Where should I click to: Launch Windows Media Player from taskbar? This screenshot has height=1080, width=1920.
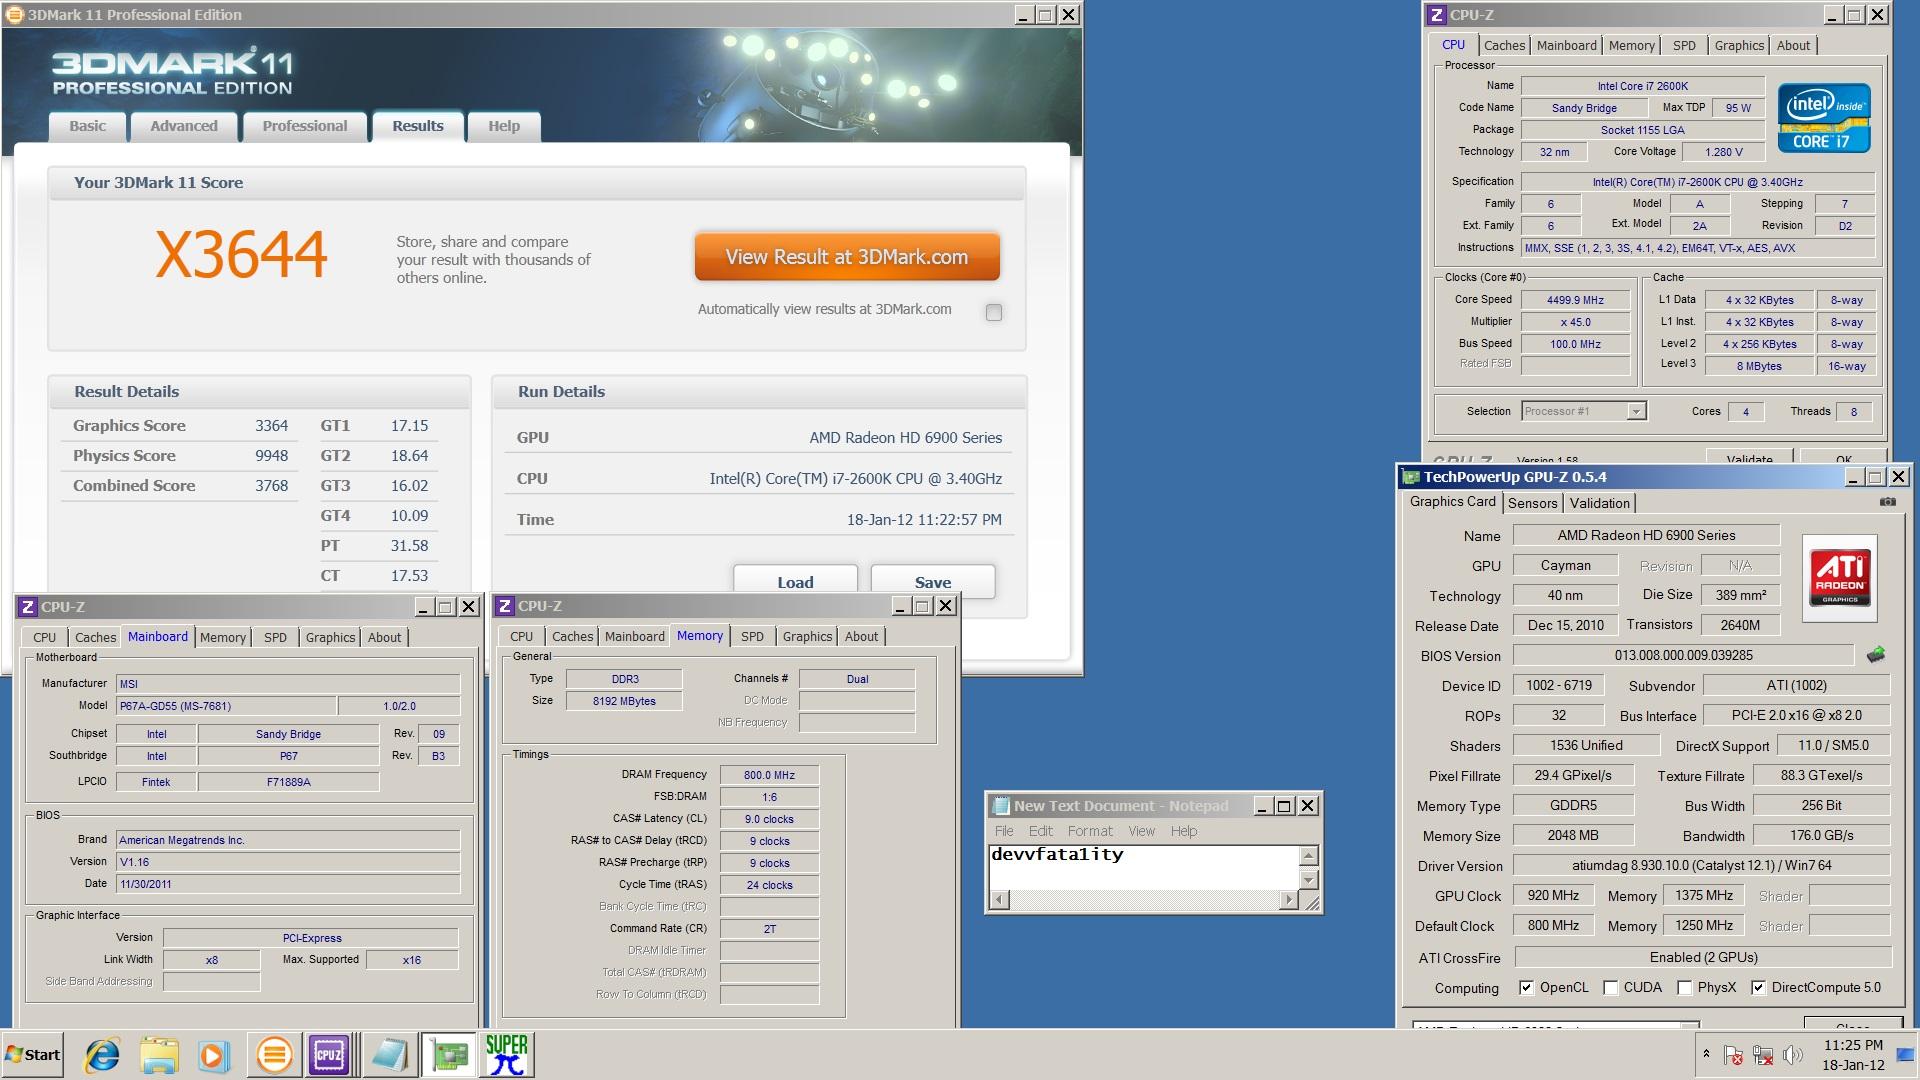[x=213, y=1055]
